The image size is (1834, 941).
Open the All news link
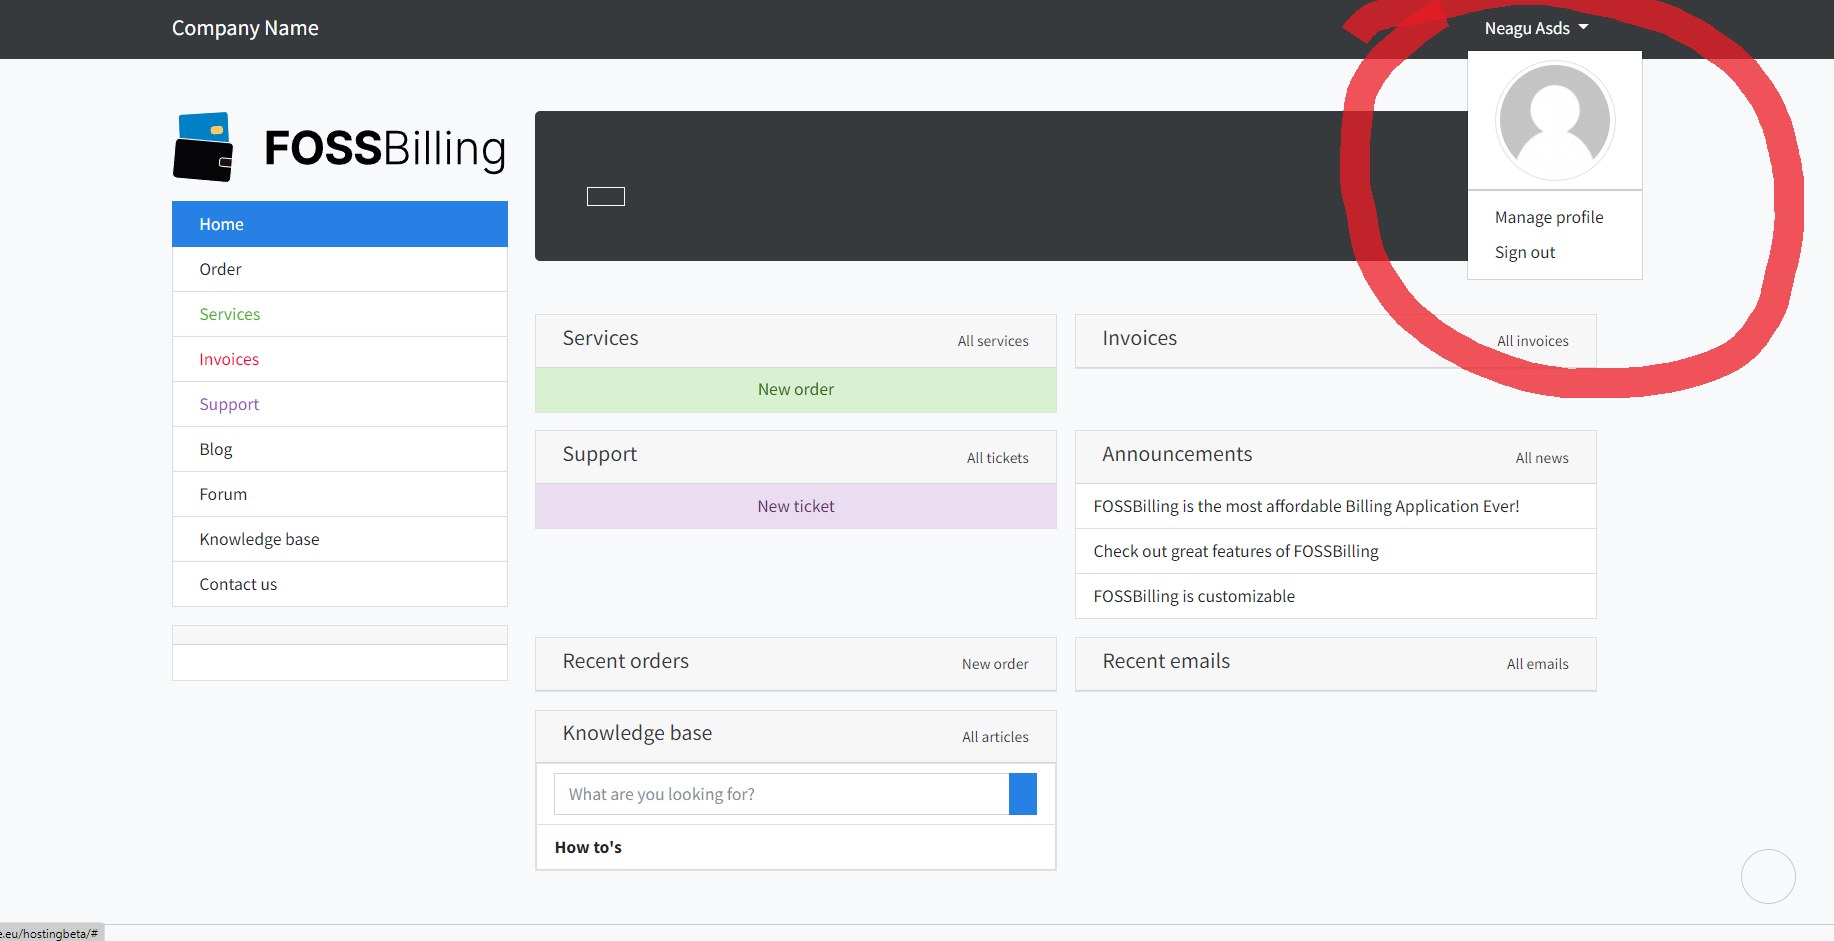(1542, 458)
